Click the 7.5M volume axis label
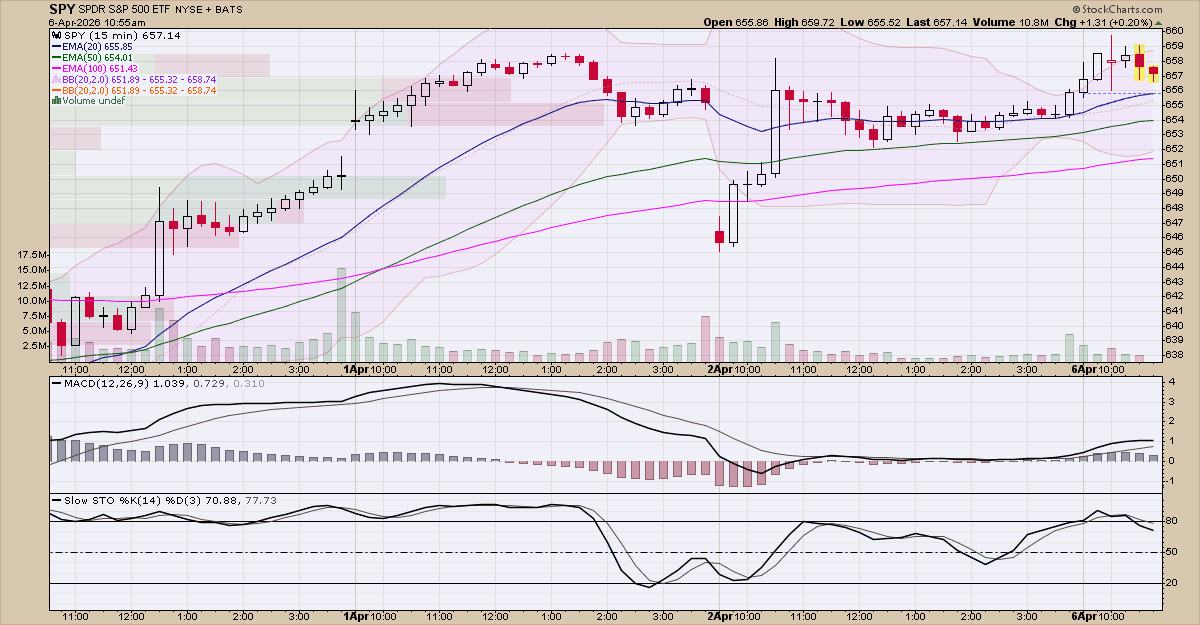Screen dimensions: 1200x625 click(x=36, y=316)
